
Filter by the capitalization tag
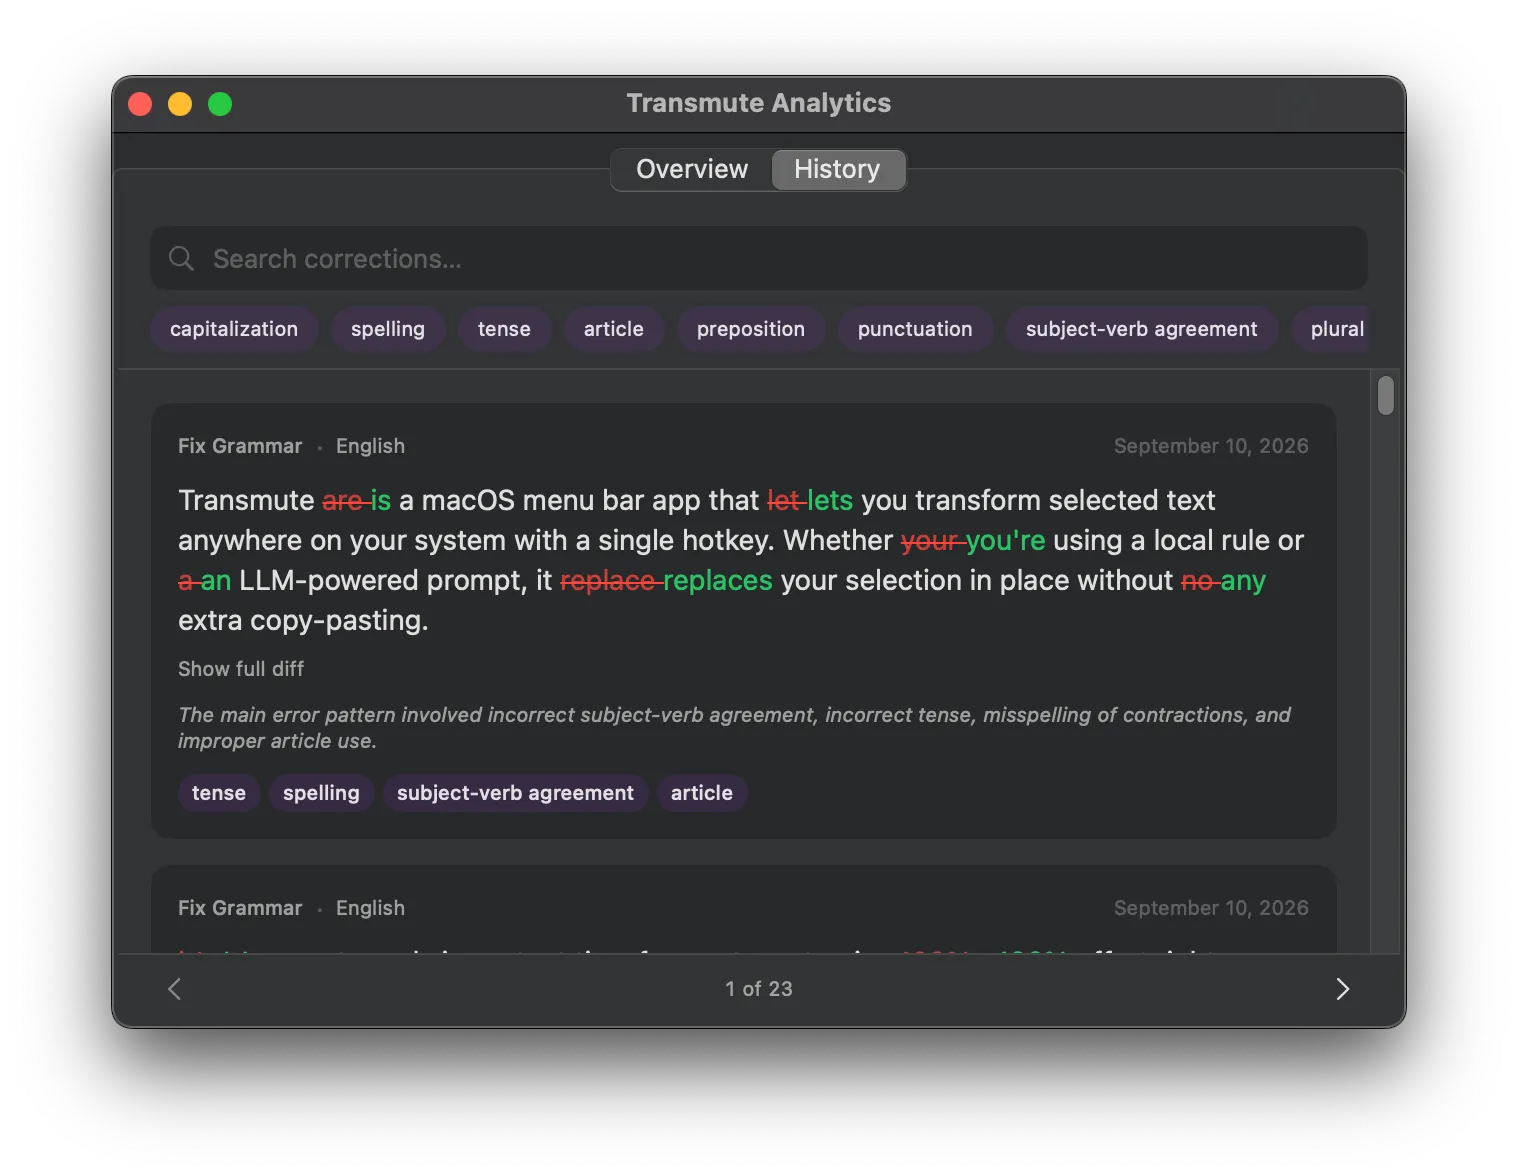point(234,329)
